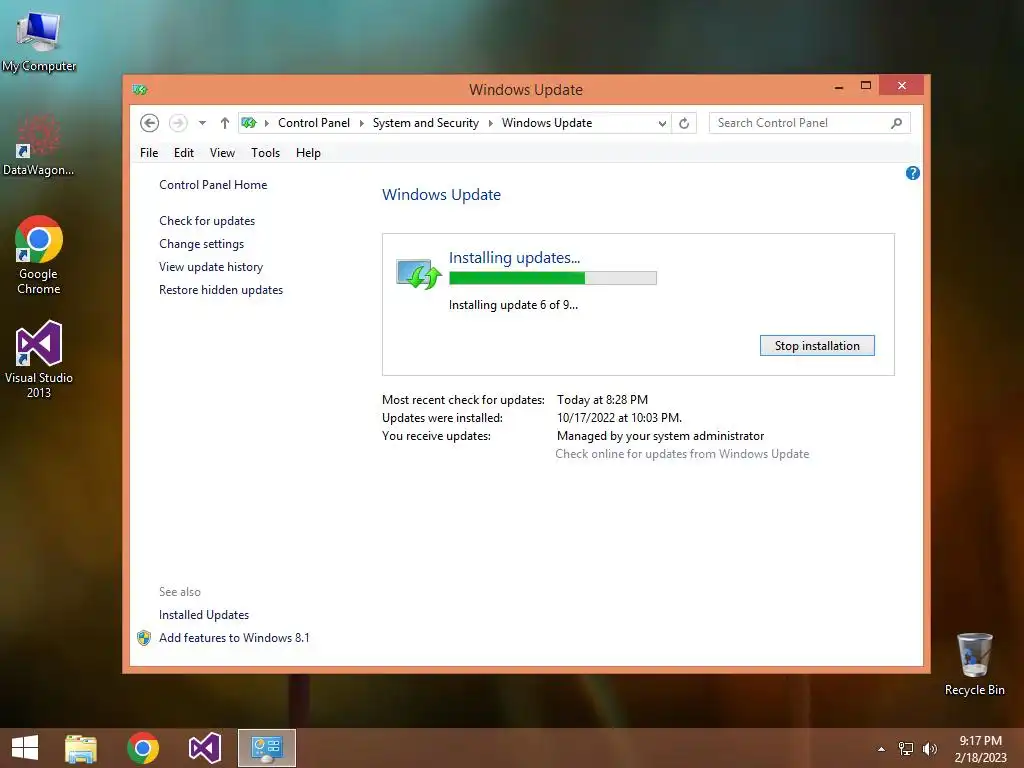Open recent locations dropdown arrow
The height and width of the screenshot is (768, 1024).
202,123
